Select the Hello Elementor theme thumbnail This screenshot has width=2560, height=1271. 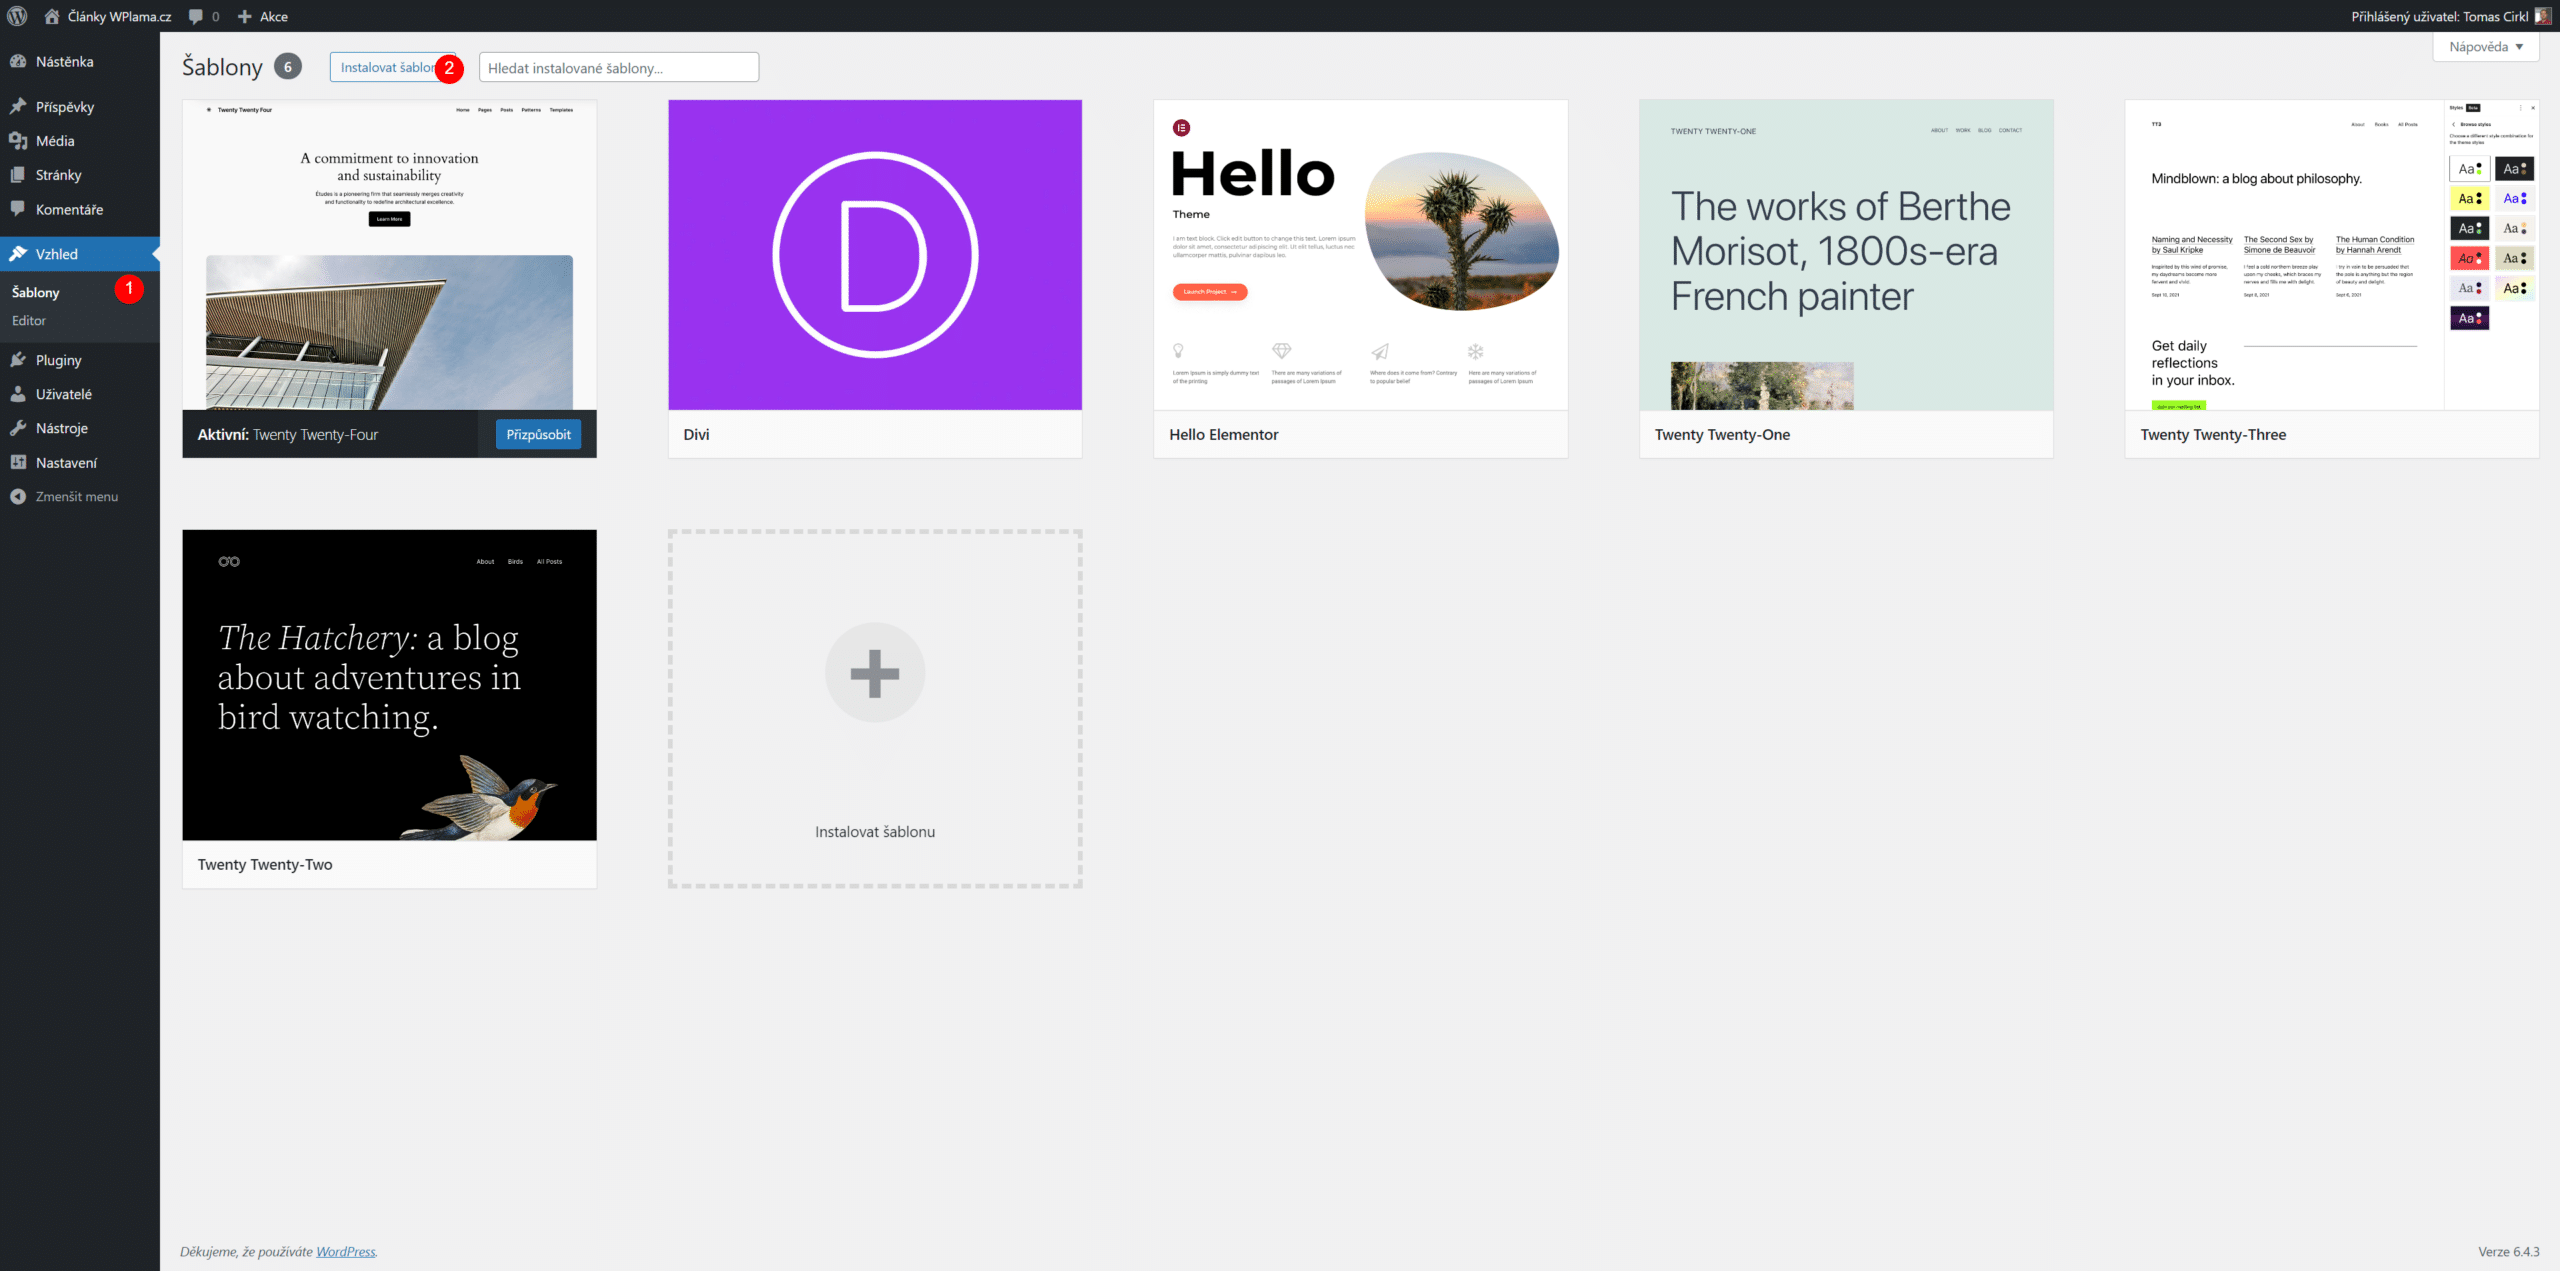(x=1361, y=254)
